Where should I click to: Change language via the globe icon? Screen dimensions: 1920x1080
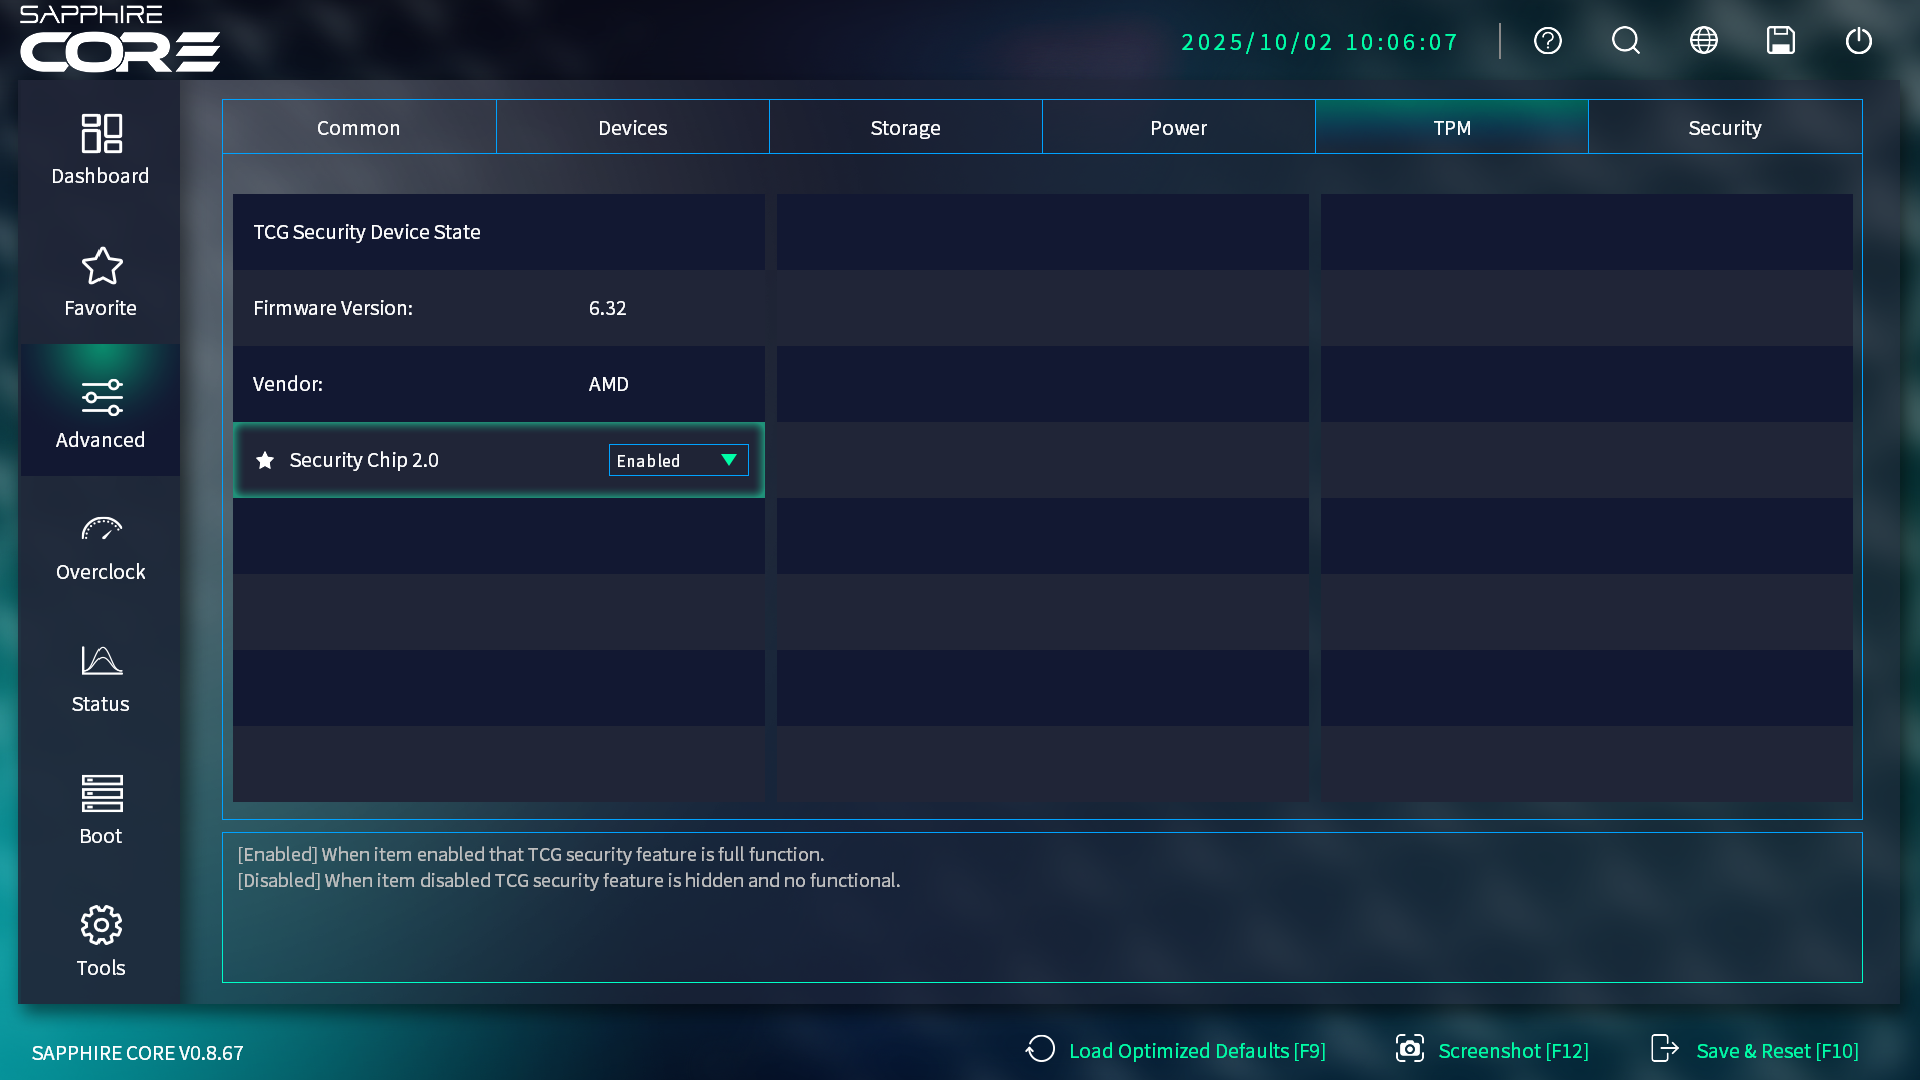point(1703,41)
